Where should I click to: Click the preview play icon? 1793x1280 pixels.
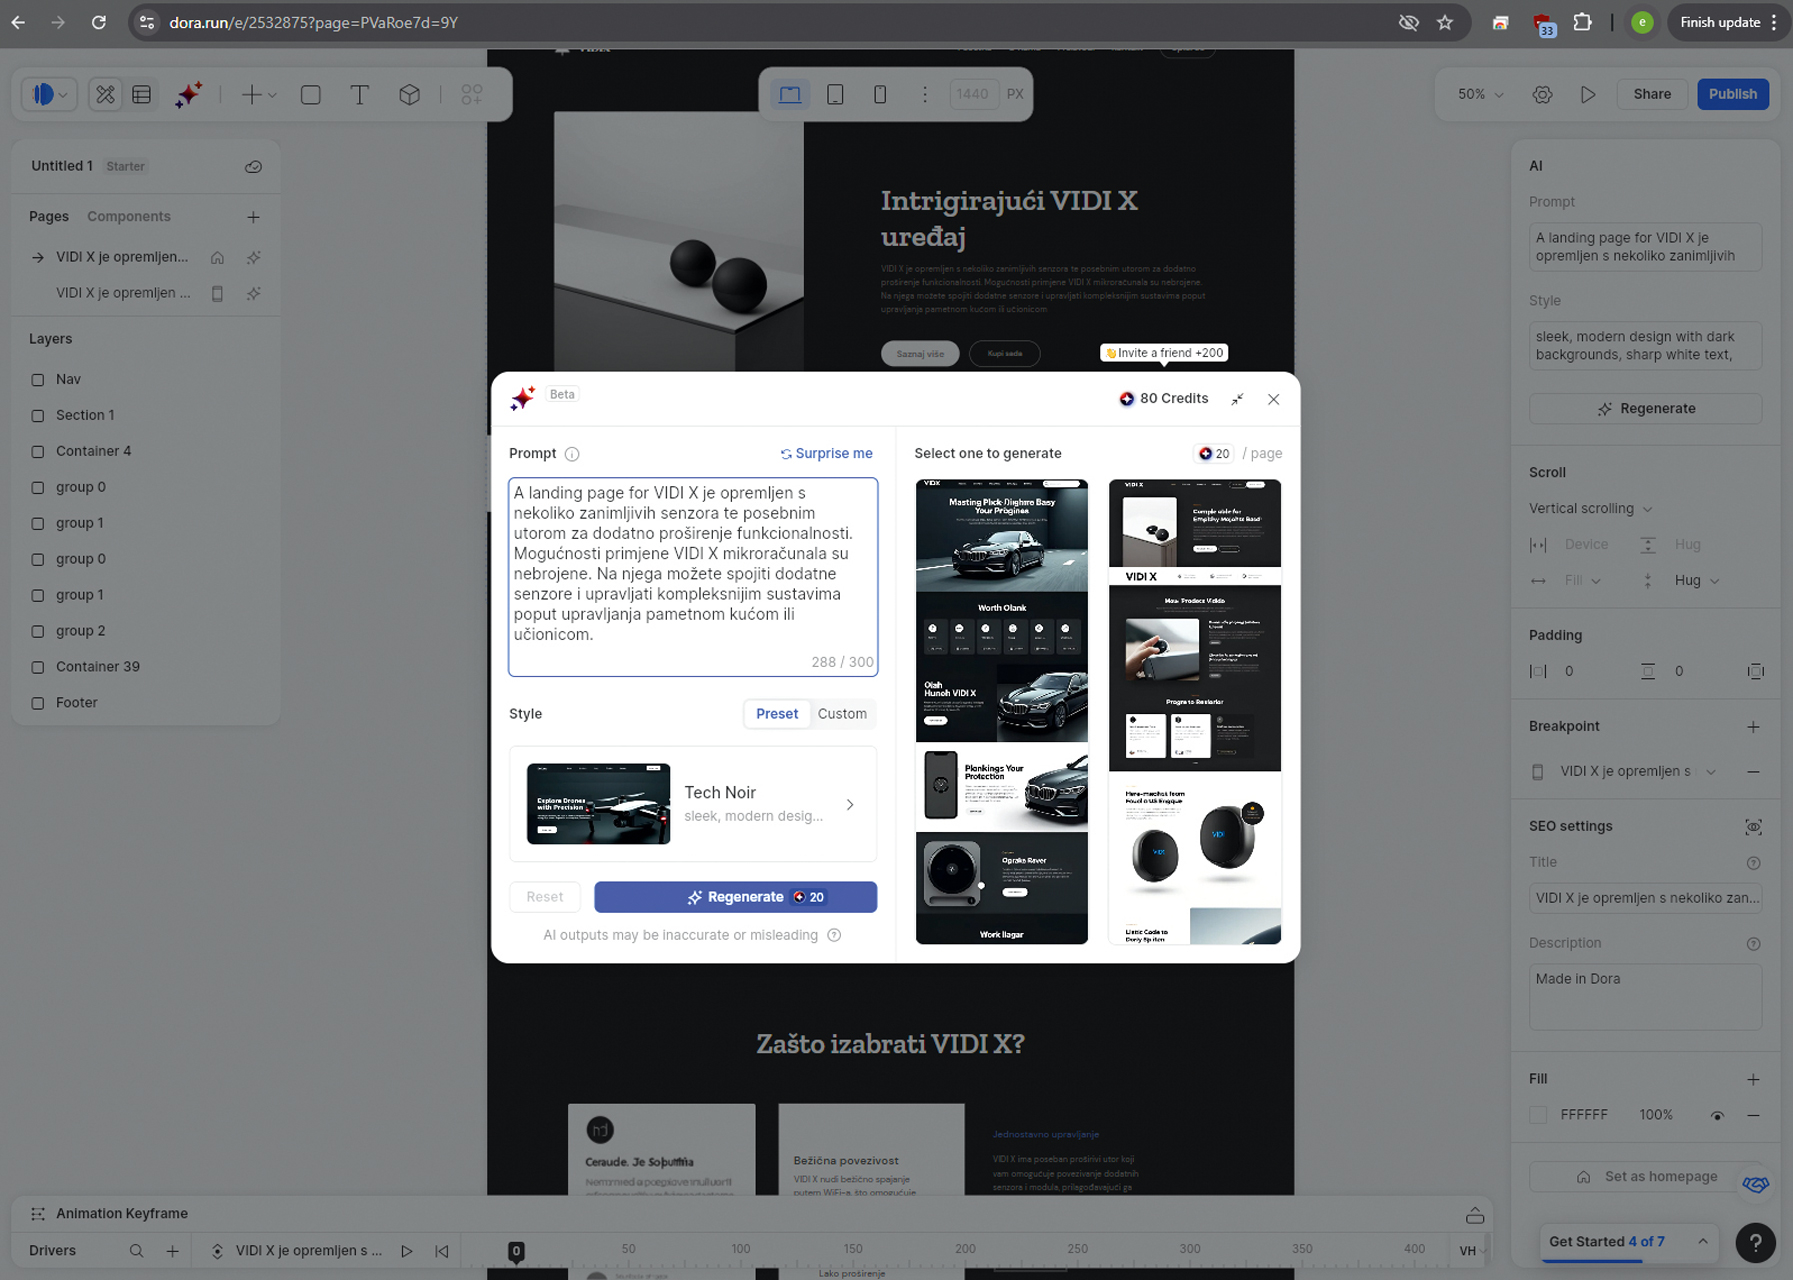point(1588,94)
